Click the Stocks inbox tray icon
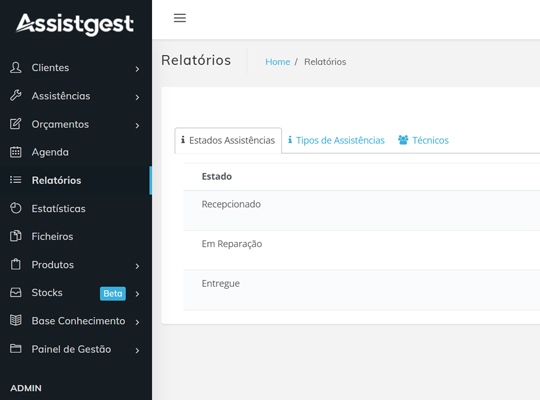The width and height of the screenshot is (540, 400). click(15, 293)
